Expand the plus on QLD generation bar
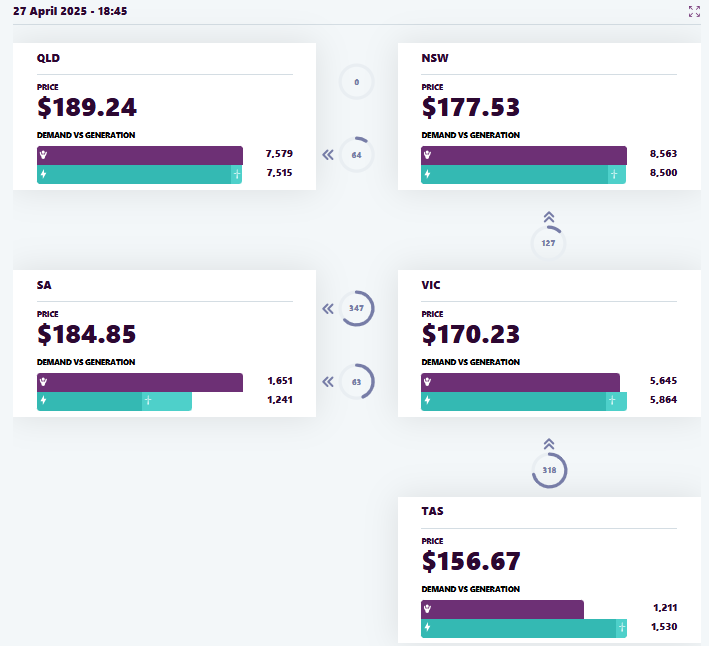Viewport: 709px width, 646px height. pyautogui.click(x=237, y=174)
